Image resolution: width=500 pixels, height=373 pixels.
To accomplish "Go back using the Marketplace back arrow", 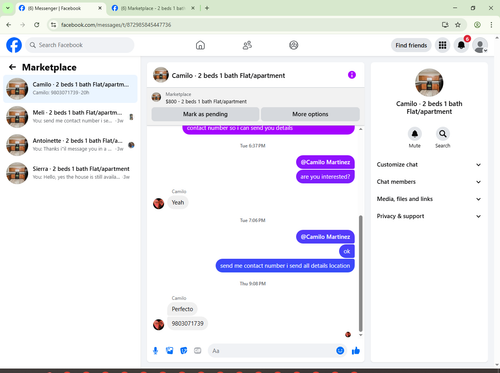I will point(12,67).
